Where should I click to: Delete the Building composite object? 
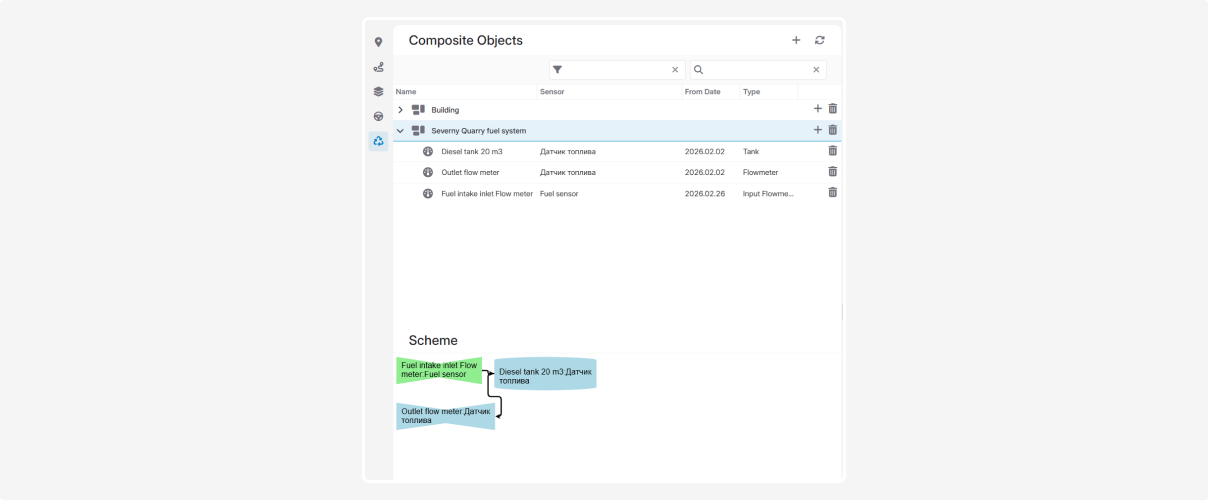pos(833,109)
